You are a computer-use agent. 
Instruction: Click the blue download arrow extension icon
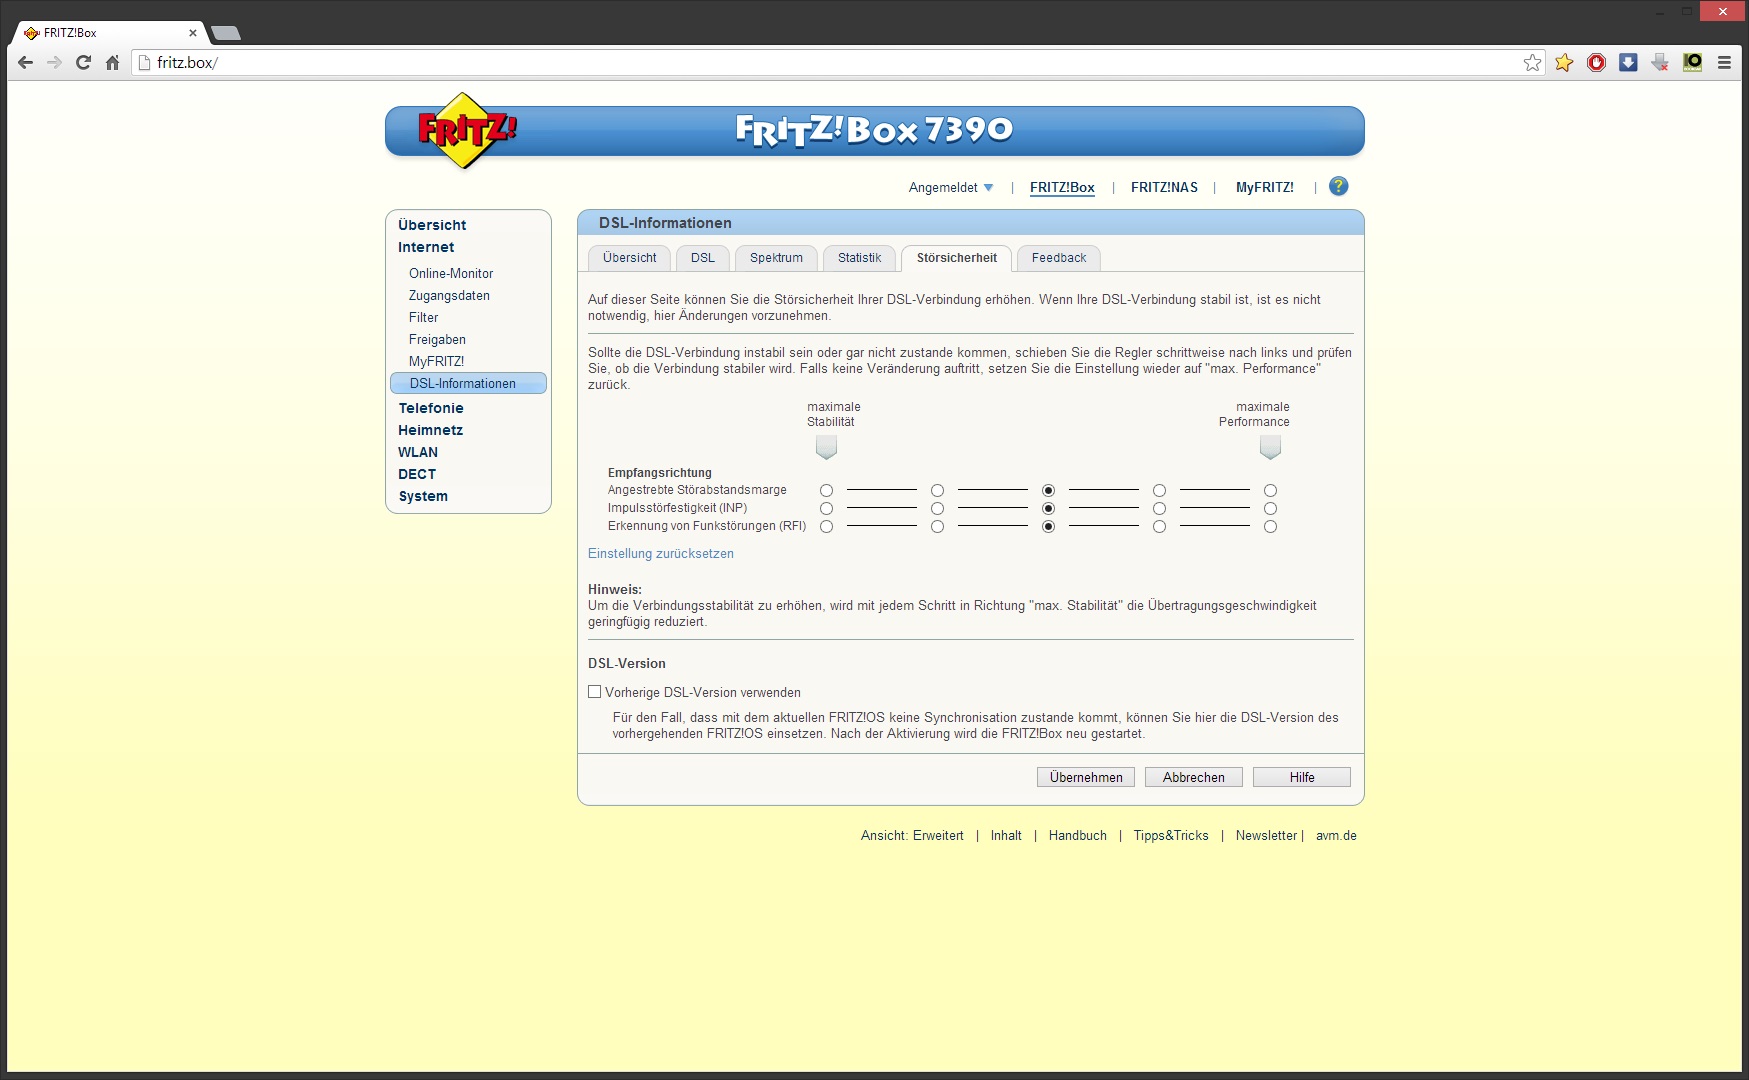click(1628, 63)
